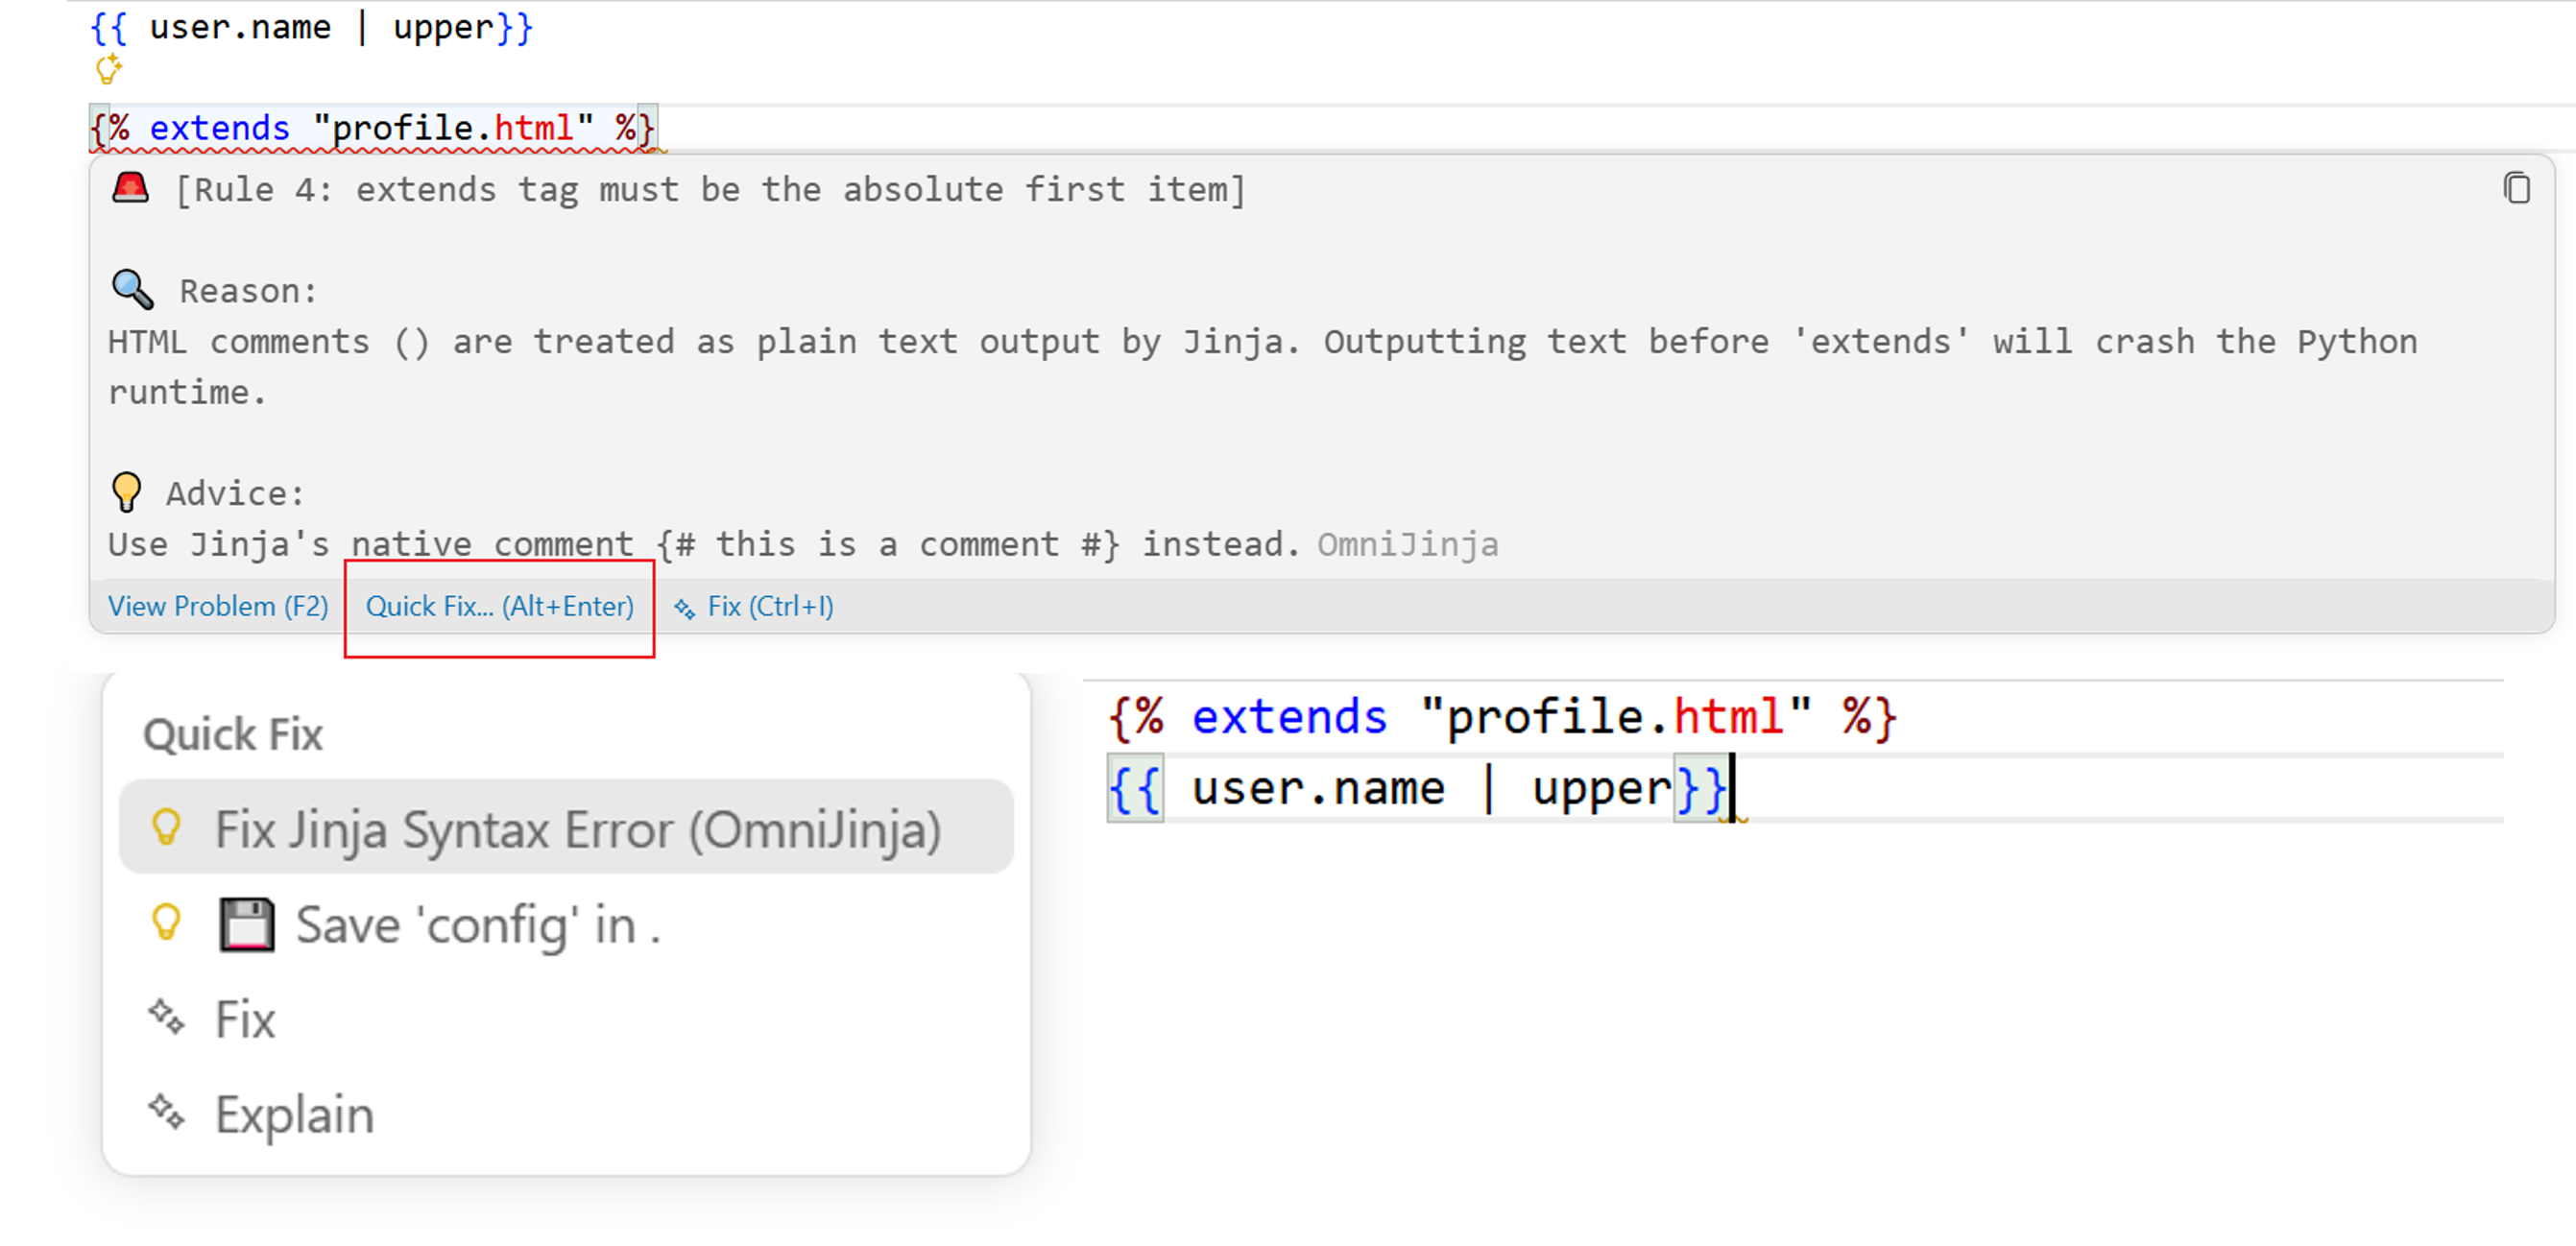Select Fix Jinja Syntax Error (OmniJinja)
This screenshot has width=2576, height=1246.
(566, 828)
